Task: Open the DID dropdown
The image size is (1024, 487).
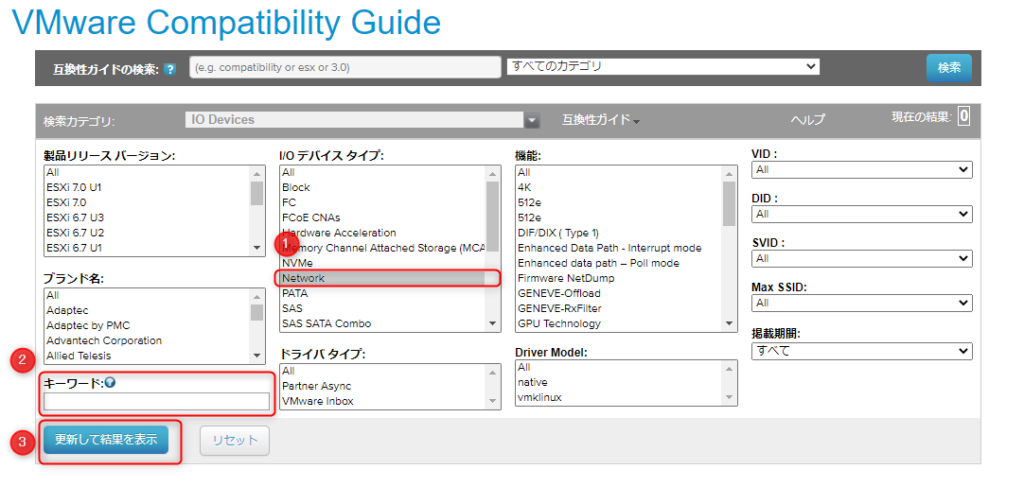Action: pyautogui.click(x=862, y=214)
